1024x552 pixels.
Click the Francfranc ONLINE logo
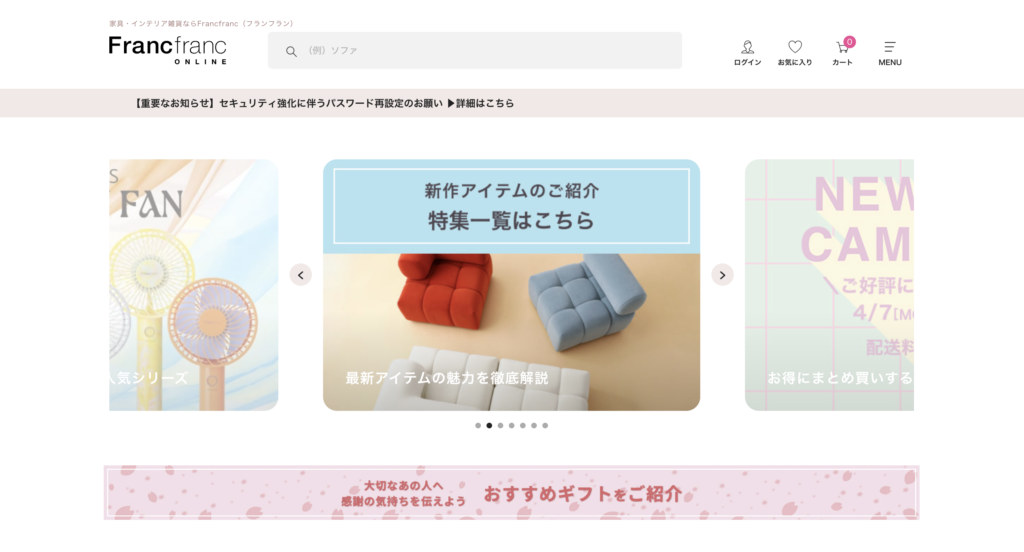(x=168, y=50)
